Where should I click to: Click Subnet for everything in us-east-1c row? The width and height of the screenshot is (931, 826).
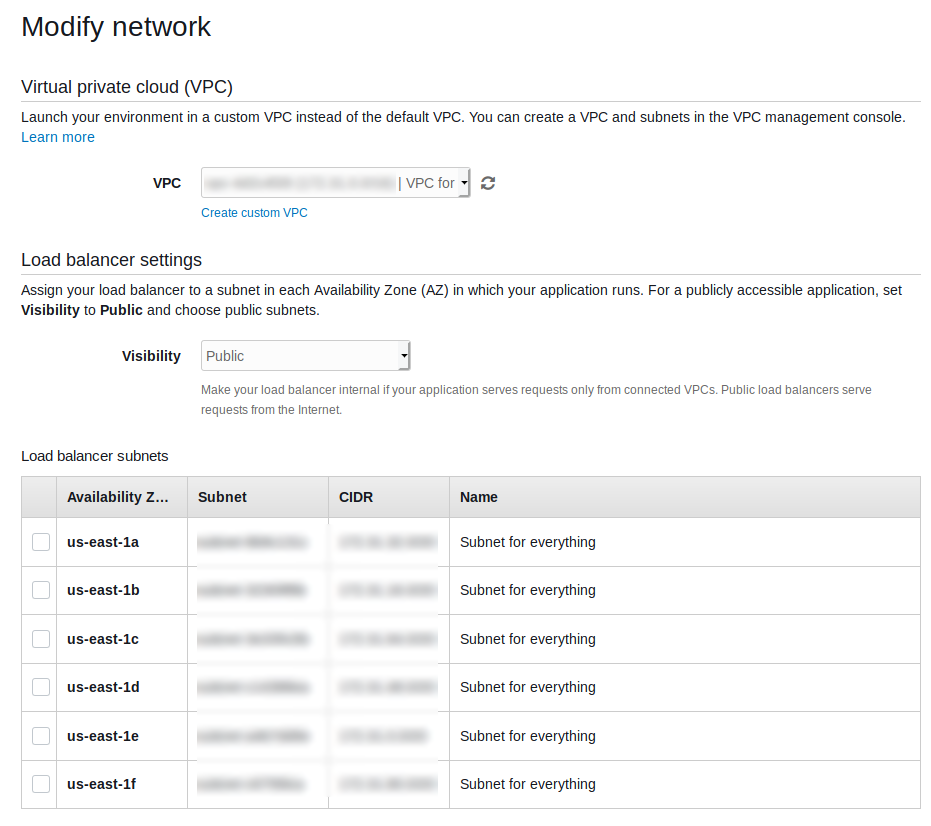(528, 640)
